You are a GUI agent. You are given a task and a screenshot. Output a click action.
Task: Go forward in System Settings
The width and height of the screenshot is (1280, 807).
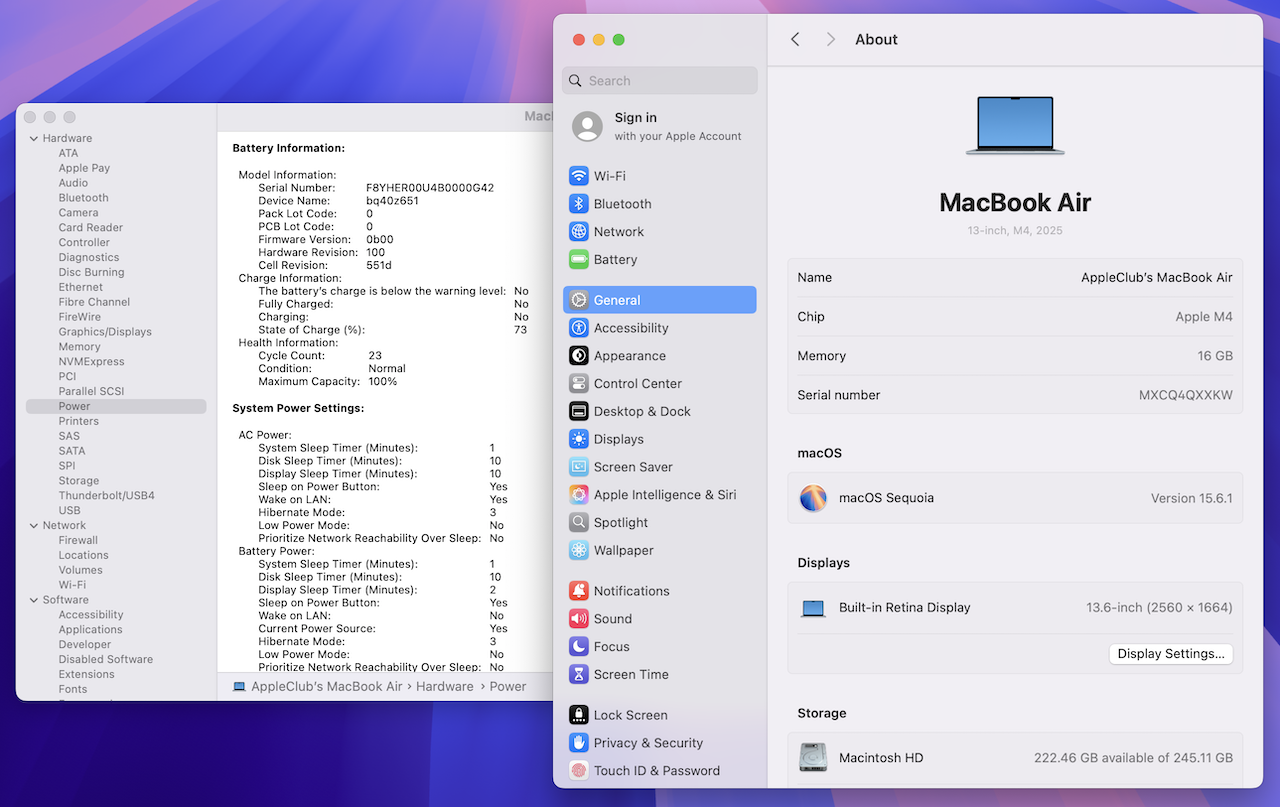pyautogui.click(x=830, y=39)
